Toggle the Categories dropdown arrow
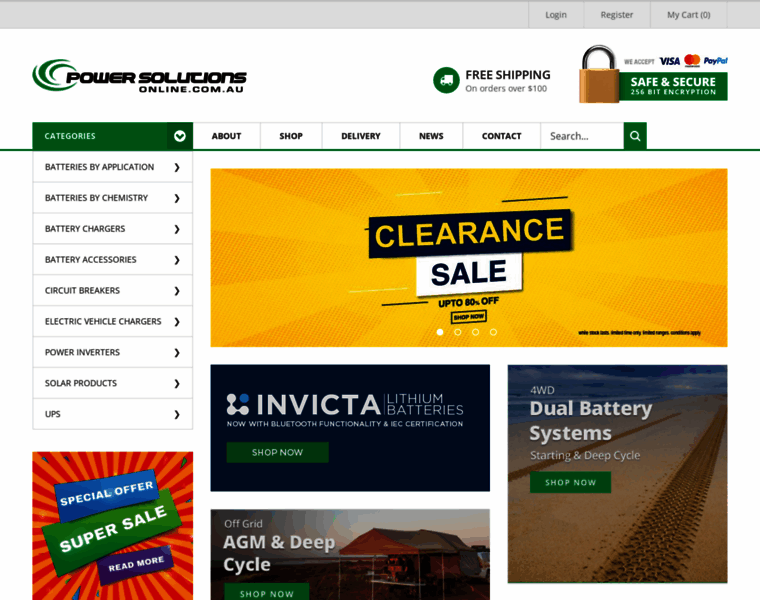Image resolution: width=760 pixels, height=600 pixels. (180, 136)
